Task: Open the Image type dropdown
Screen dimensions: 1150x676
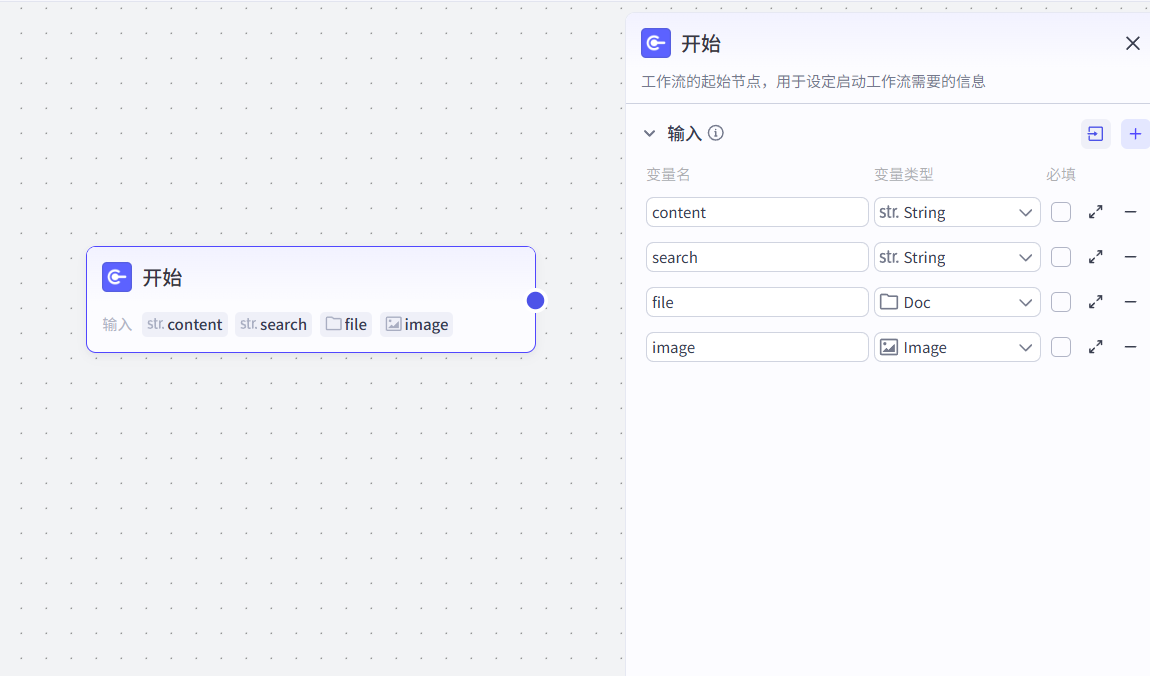Action: (x=956, y=348)
